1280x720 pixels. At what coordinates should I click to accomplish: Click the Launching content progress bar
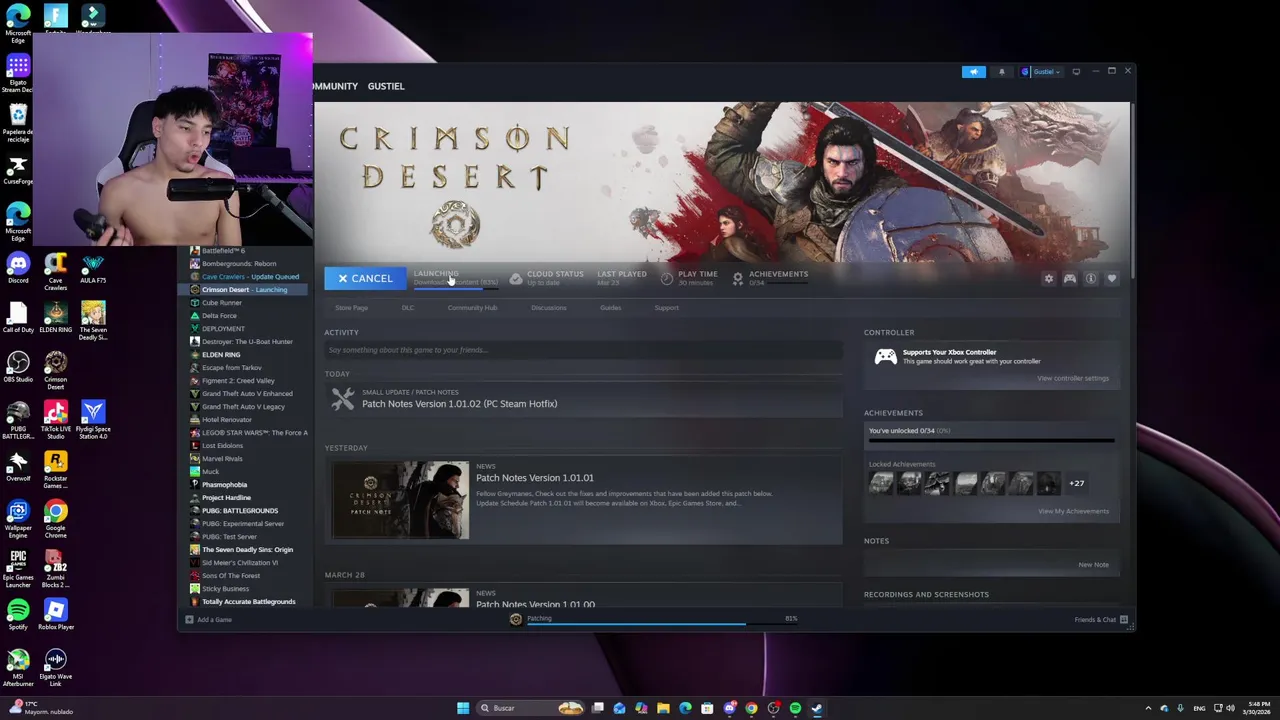click(456, 288)
